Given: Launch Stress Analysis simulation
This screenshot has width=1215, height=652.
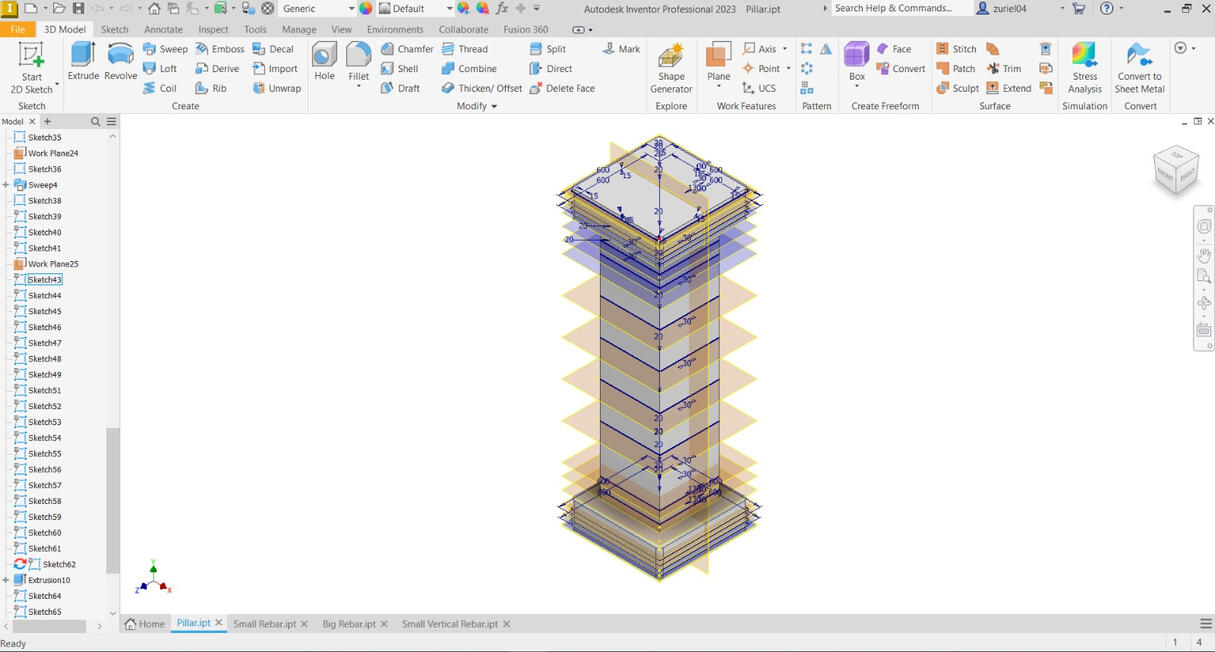Looking at the screenshot, I should click(x=1084, y=68).
